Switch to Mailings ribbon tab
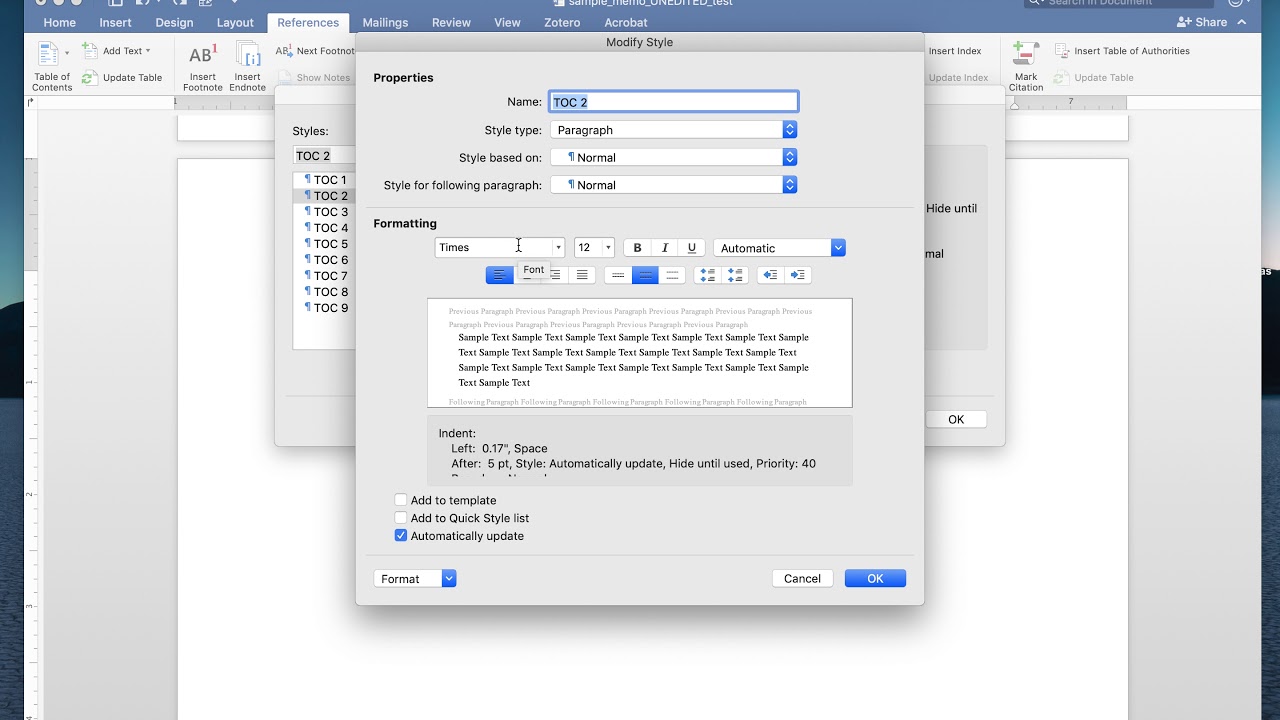The height and width of the screenshot is (720, 1280). (385, 23)
